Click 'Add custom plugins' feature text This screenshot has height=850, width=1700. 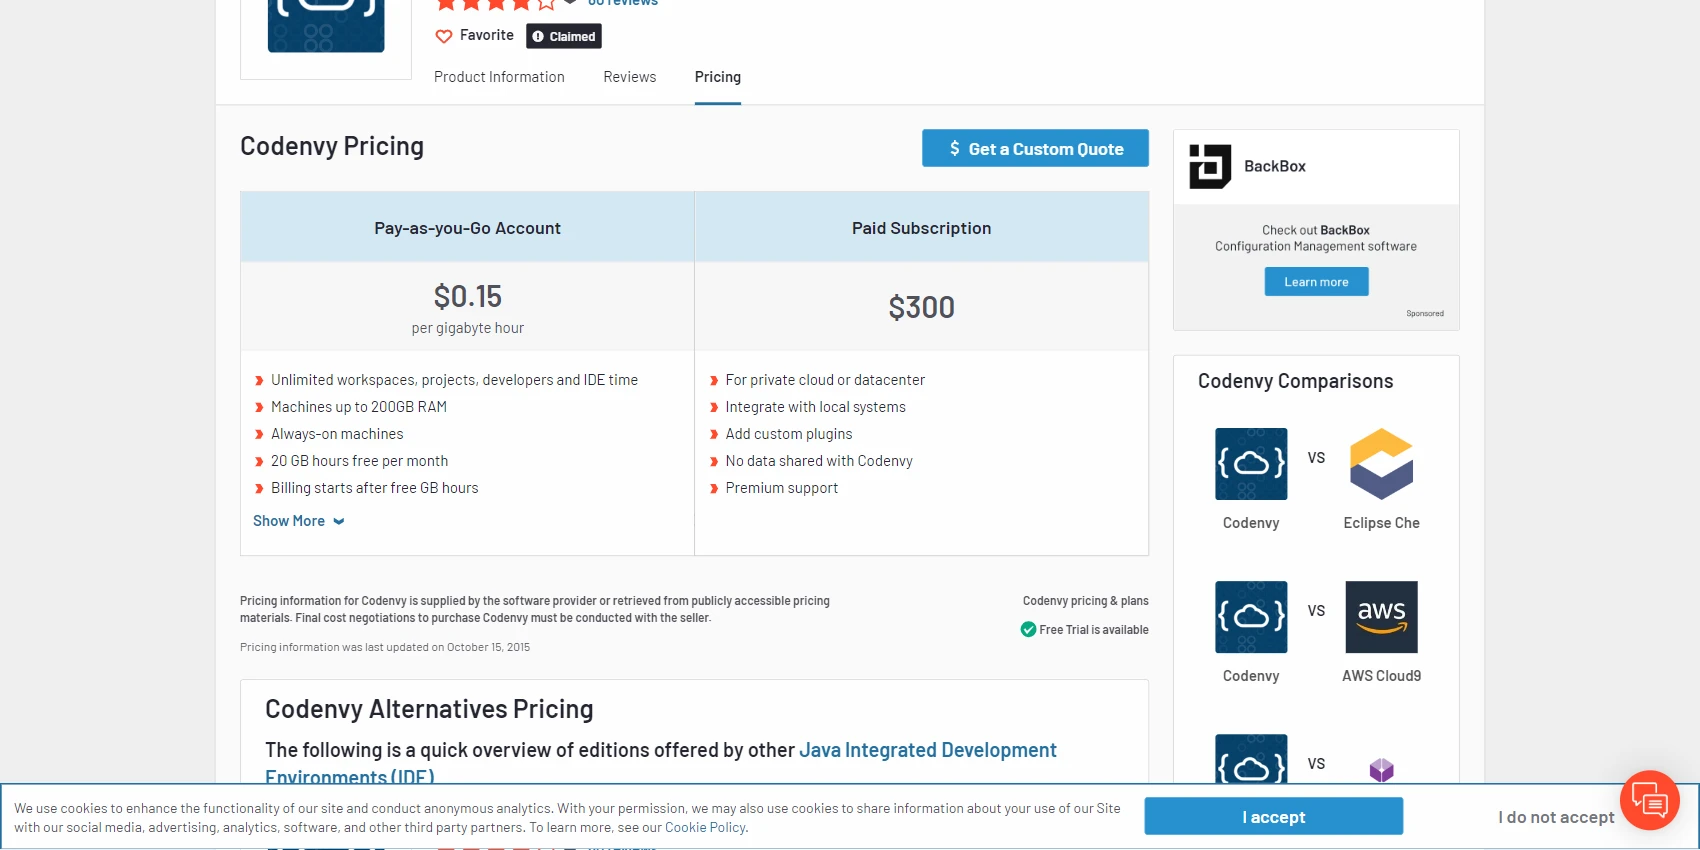[789, 434]
